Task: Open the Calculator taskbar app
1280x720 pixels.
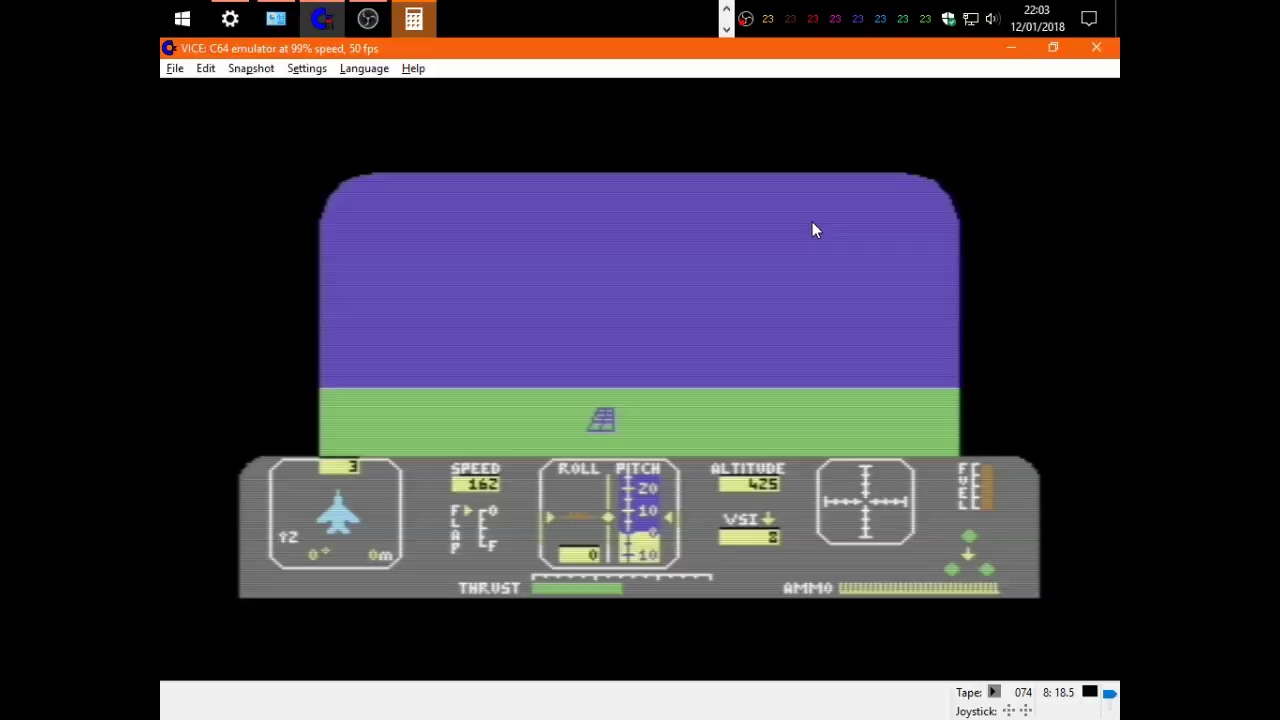Action: point(413,18)
